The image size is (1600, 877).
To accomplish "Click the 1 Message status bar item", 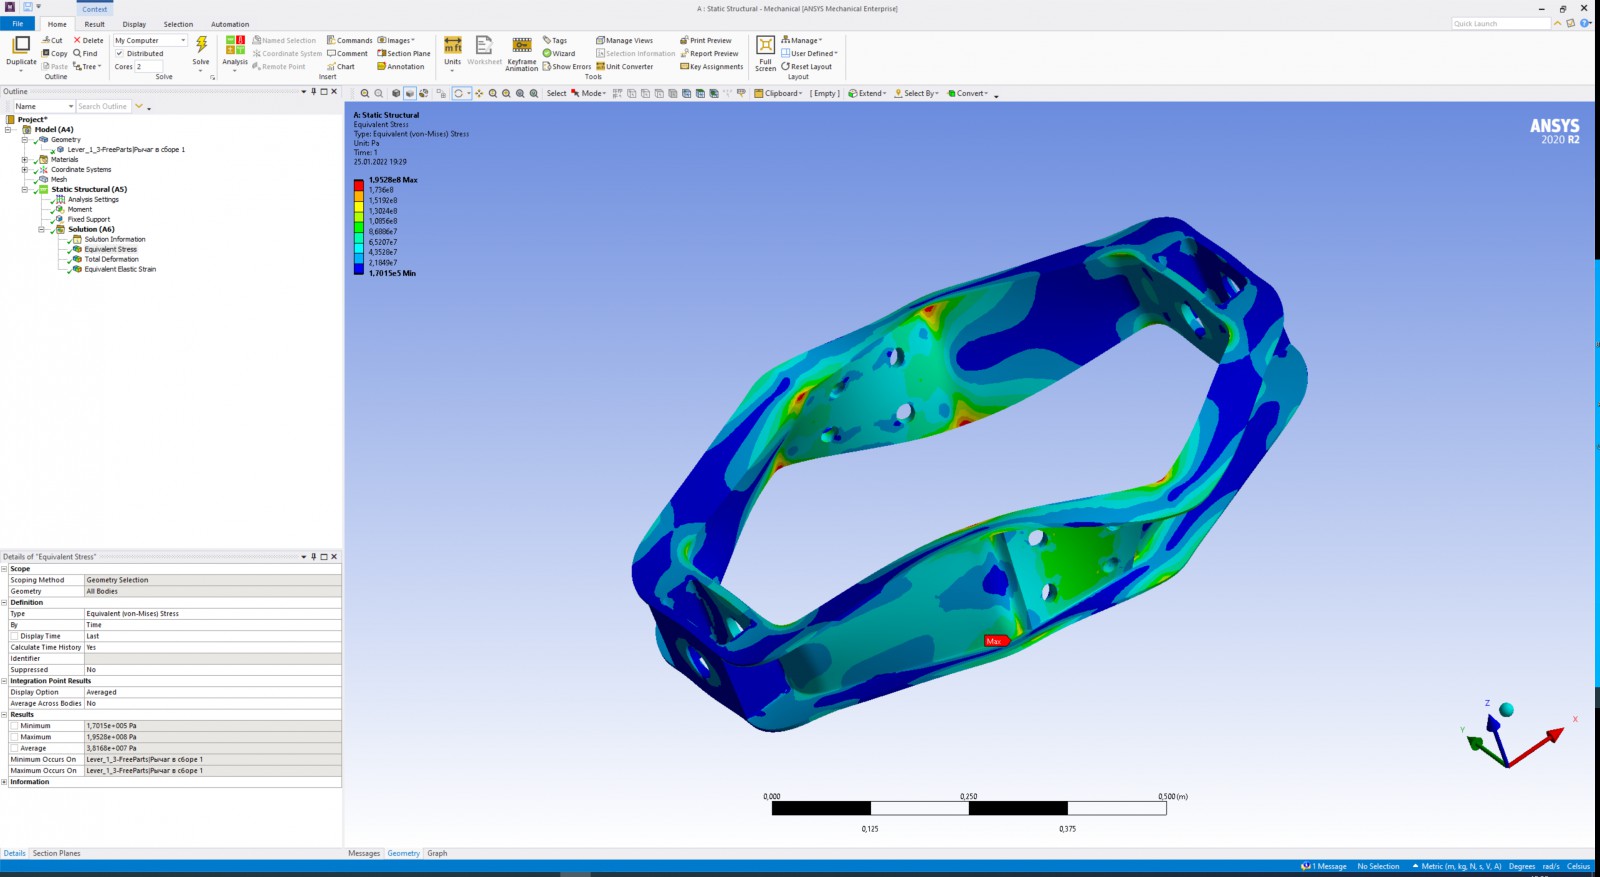I will [x=1324, y=866].
